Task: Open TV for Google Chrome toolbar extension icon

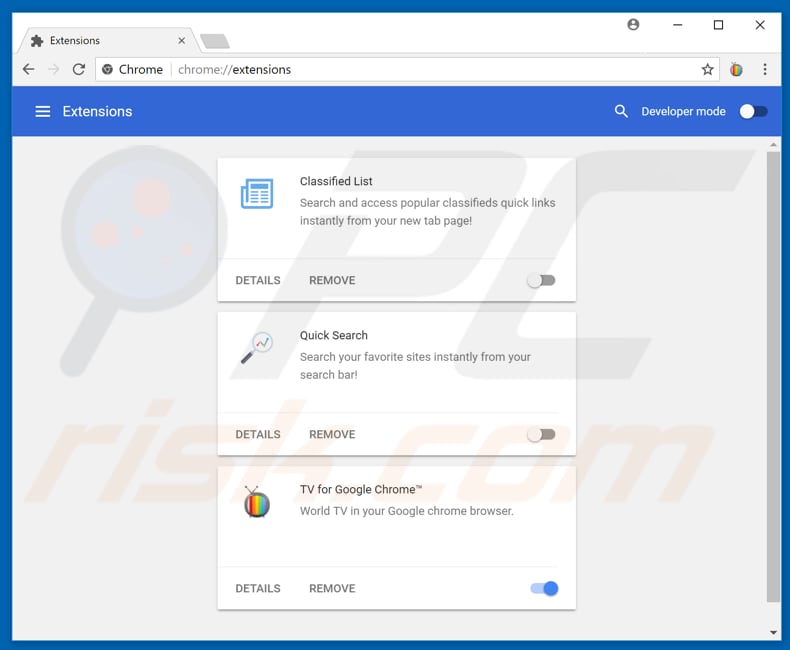Action: coord(736,69)
